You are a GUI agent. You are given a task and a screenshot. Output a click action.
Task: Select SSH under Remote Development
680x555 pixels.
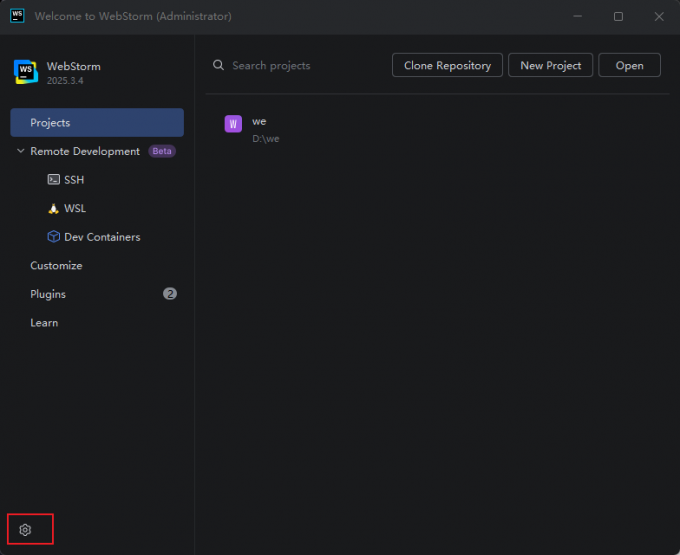tap(74, 180)
